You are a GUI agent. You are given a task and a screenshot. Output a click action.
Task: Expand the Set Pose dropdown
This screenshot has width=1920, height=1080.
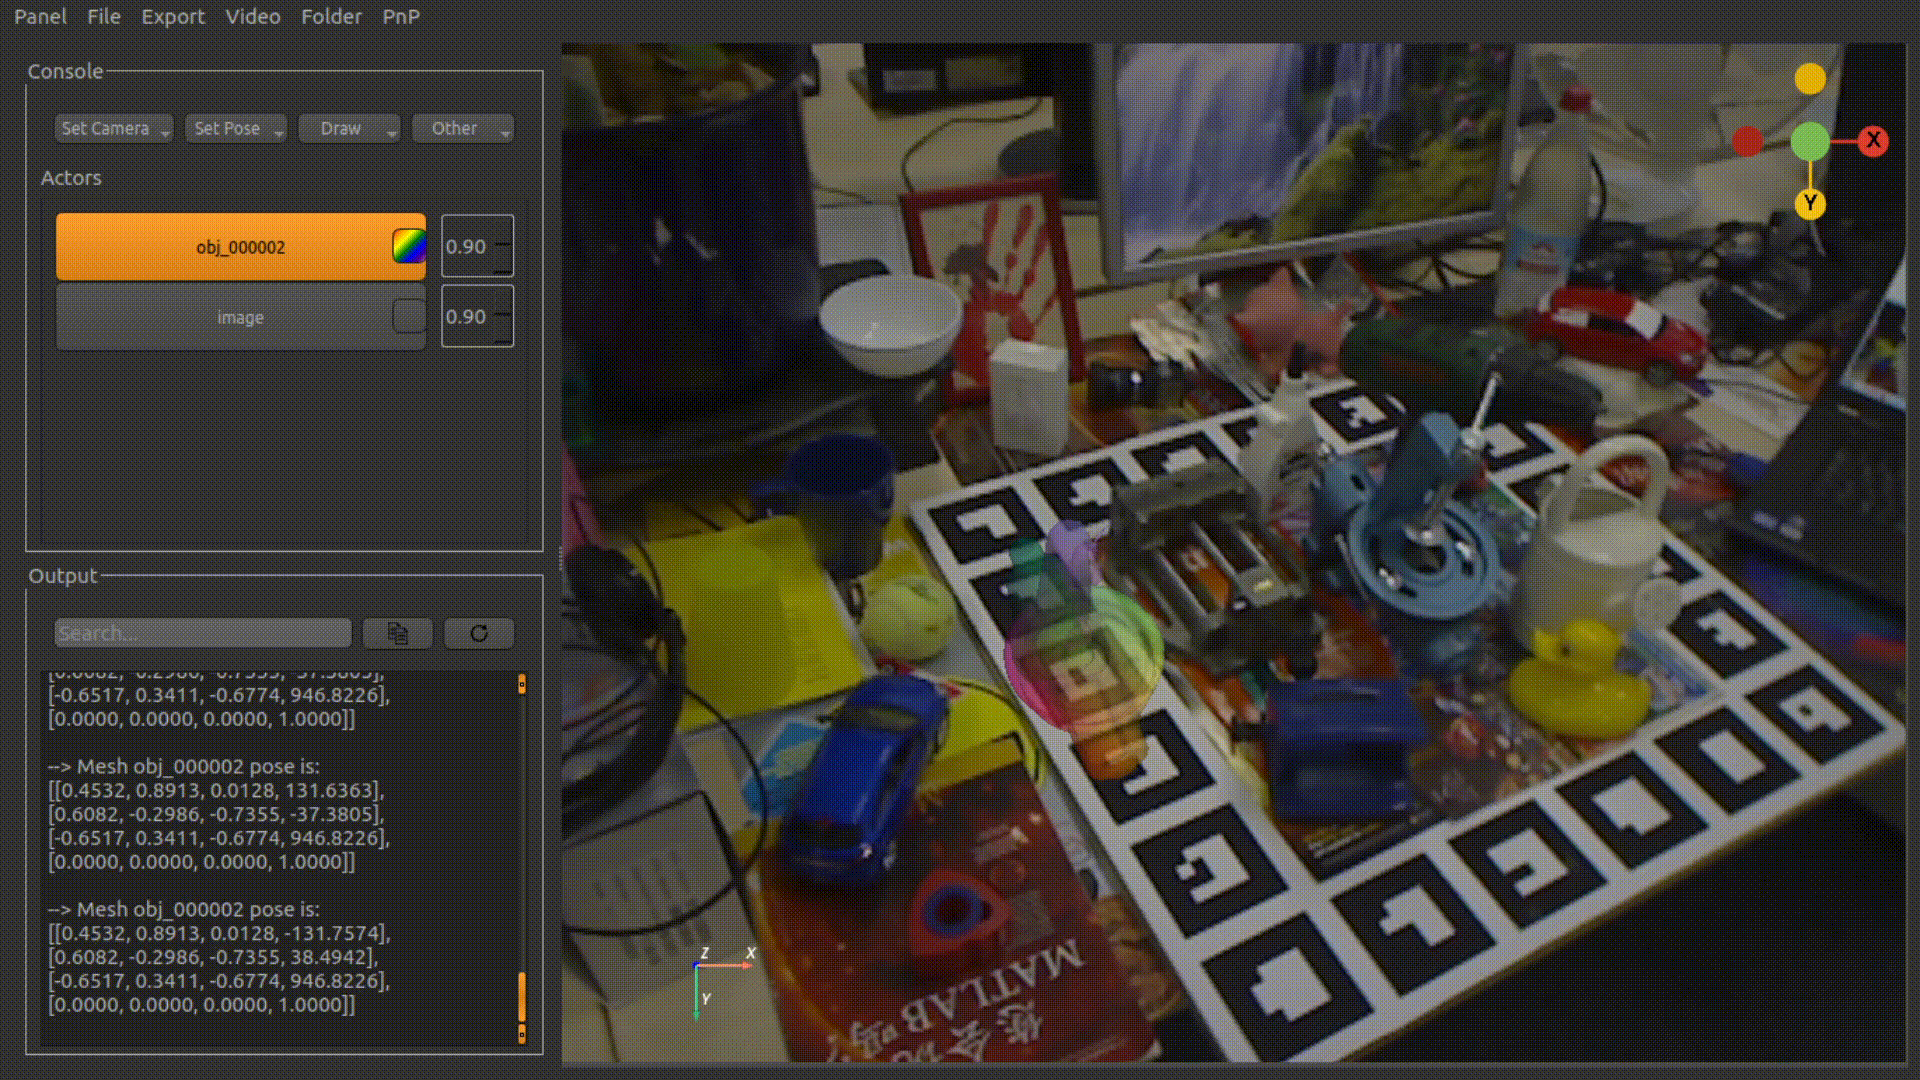pyautogui.click(x=235, y=128)
